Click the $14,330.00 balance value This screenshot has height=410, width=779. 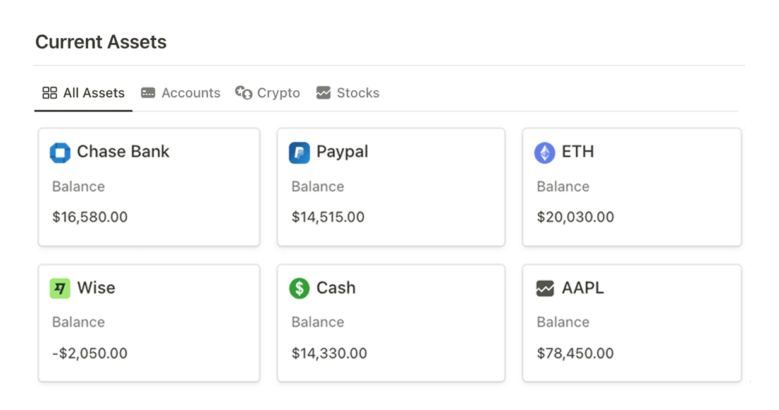(329, 353)
